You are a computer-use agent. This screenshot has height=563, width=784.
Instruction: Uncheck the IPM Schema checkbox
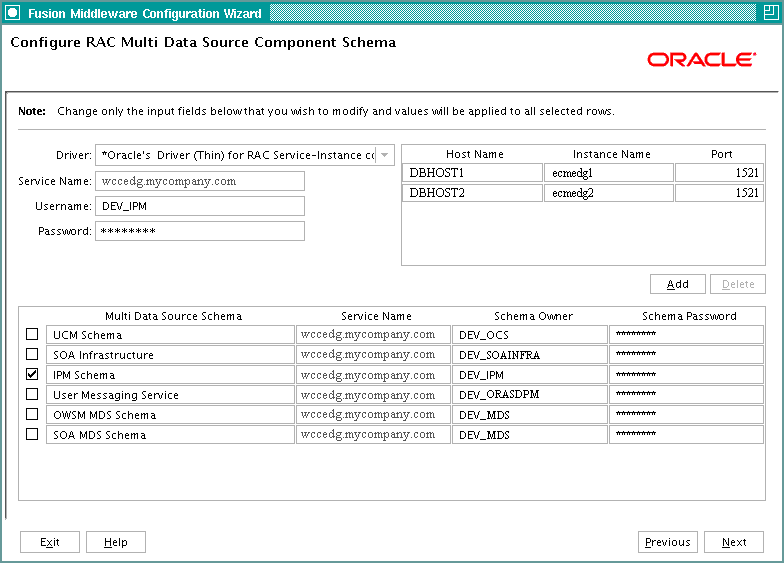point(32,374)
